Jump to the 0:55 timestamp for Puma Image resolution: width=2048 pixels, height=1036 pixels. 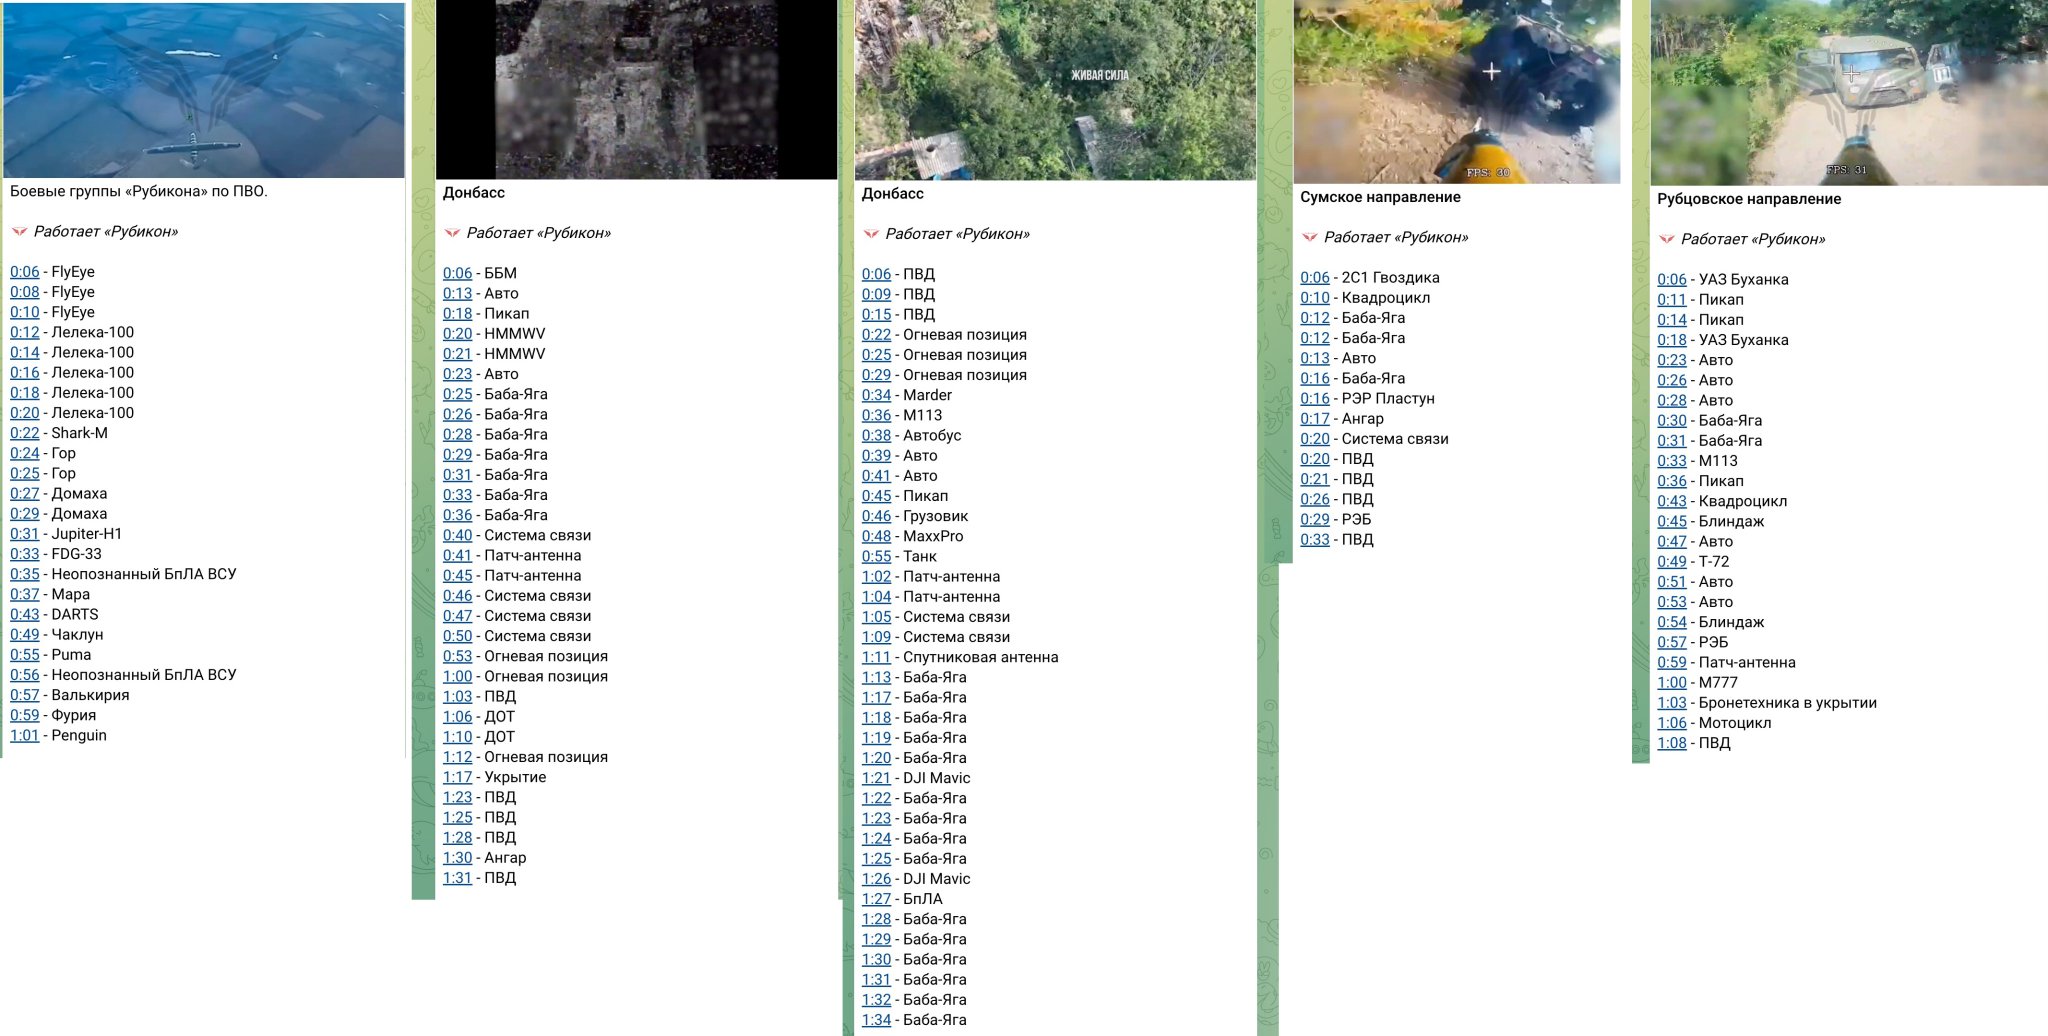coord(25,655)
